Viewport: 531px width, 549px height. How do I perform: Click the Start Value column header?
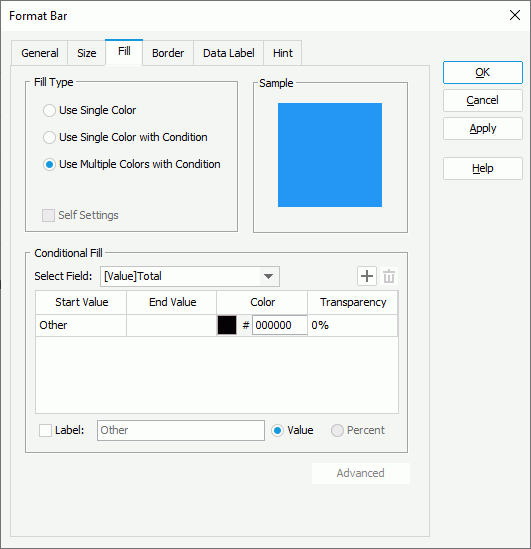point(81,302)
